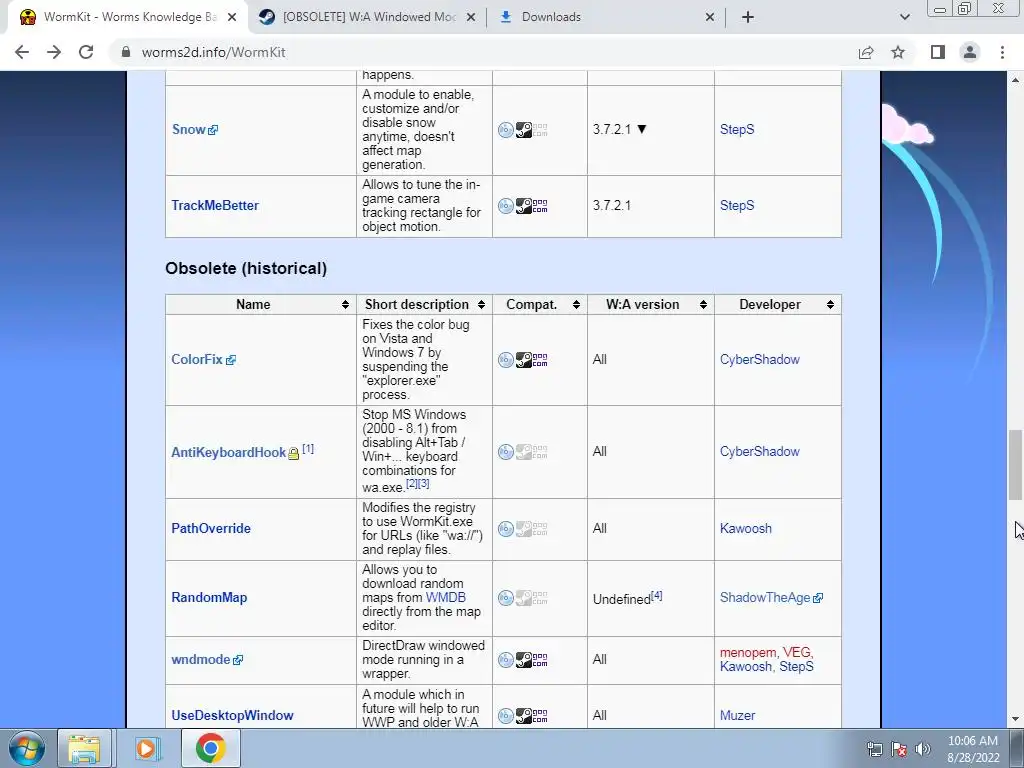Go back to the previous page

pos(22,52)
